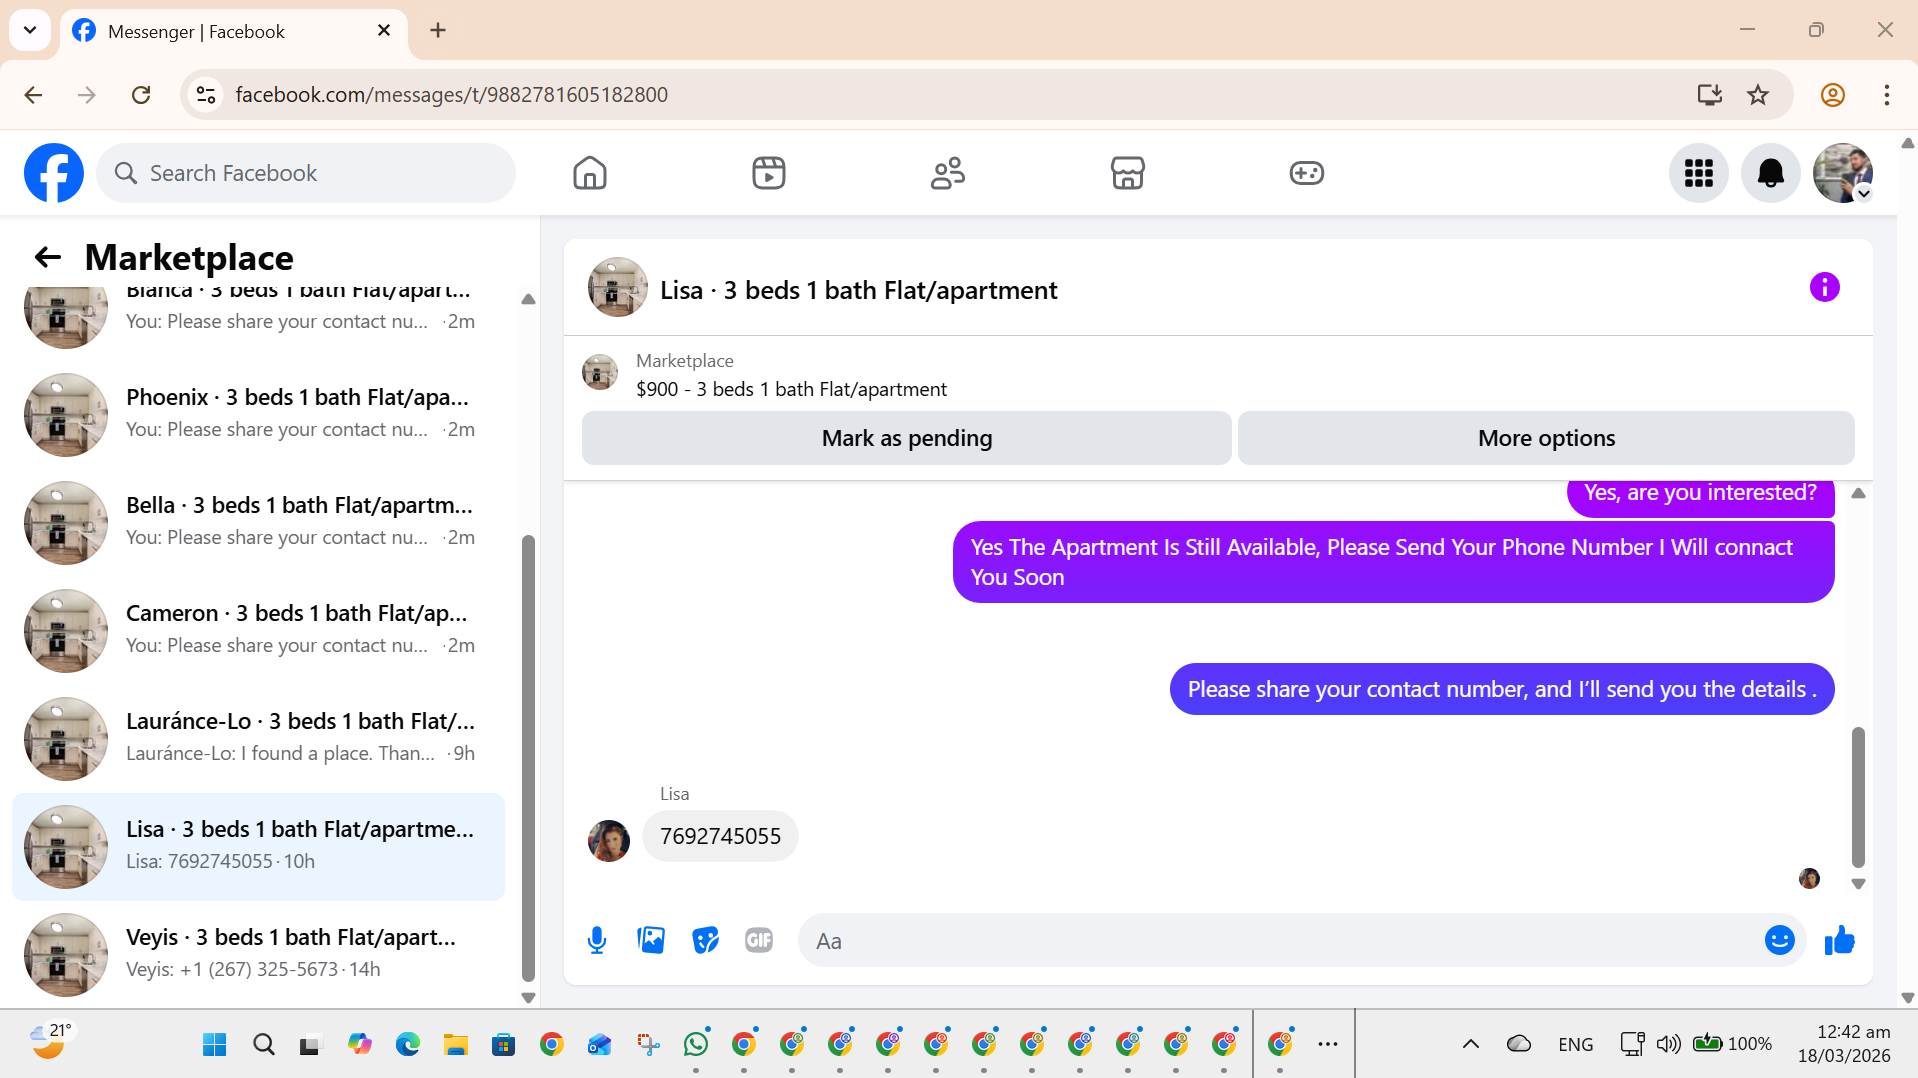Open the Marketplace storefront icon
The height and width of the screenshot is (1078, 1918).
point(1127,173)
